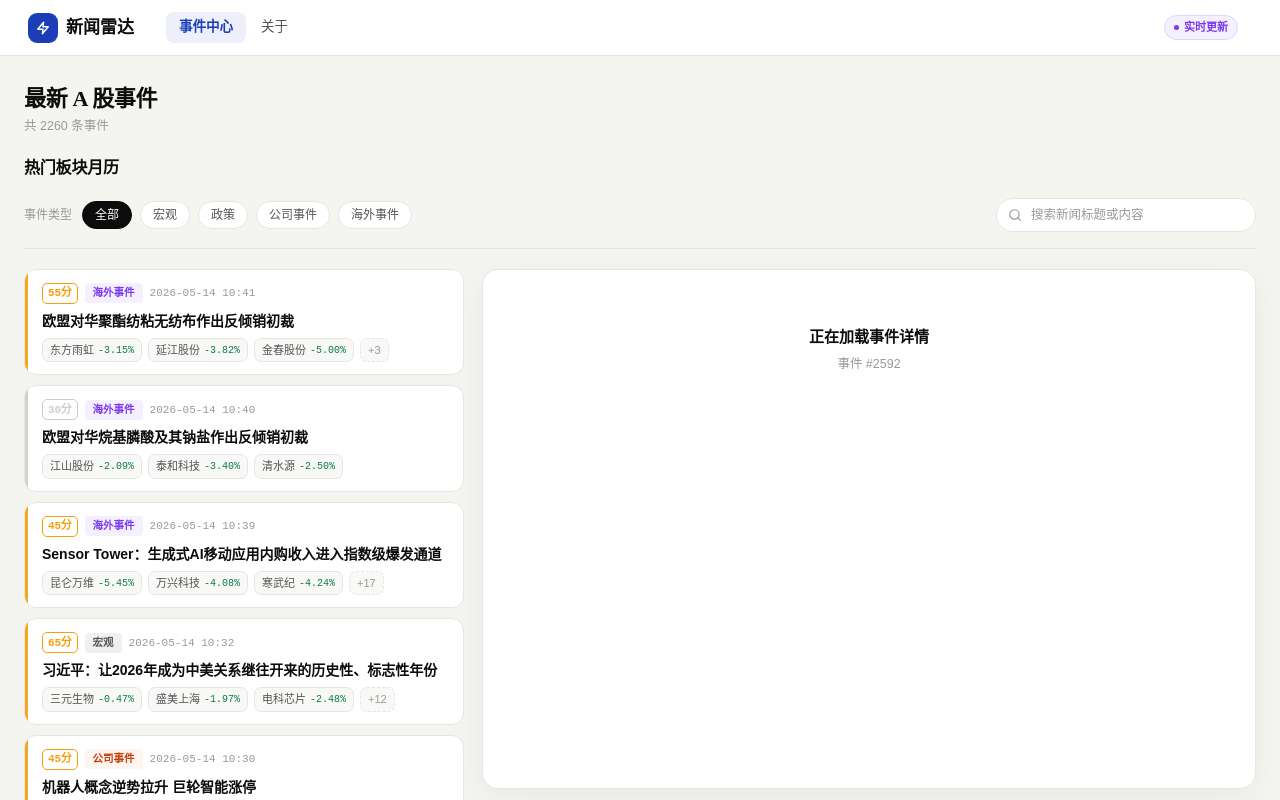Click the 寒武纪 -4.24% stock chip
Viewport: 1280px width, 800px height.
point(298,583)
